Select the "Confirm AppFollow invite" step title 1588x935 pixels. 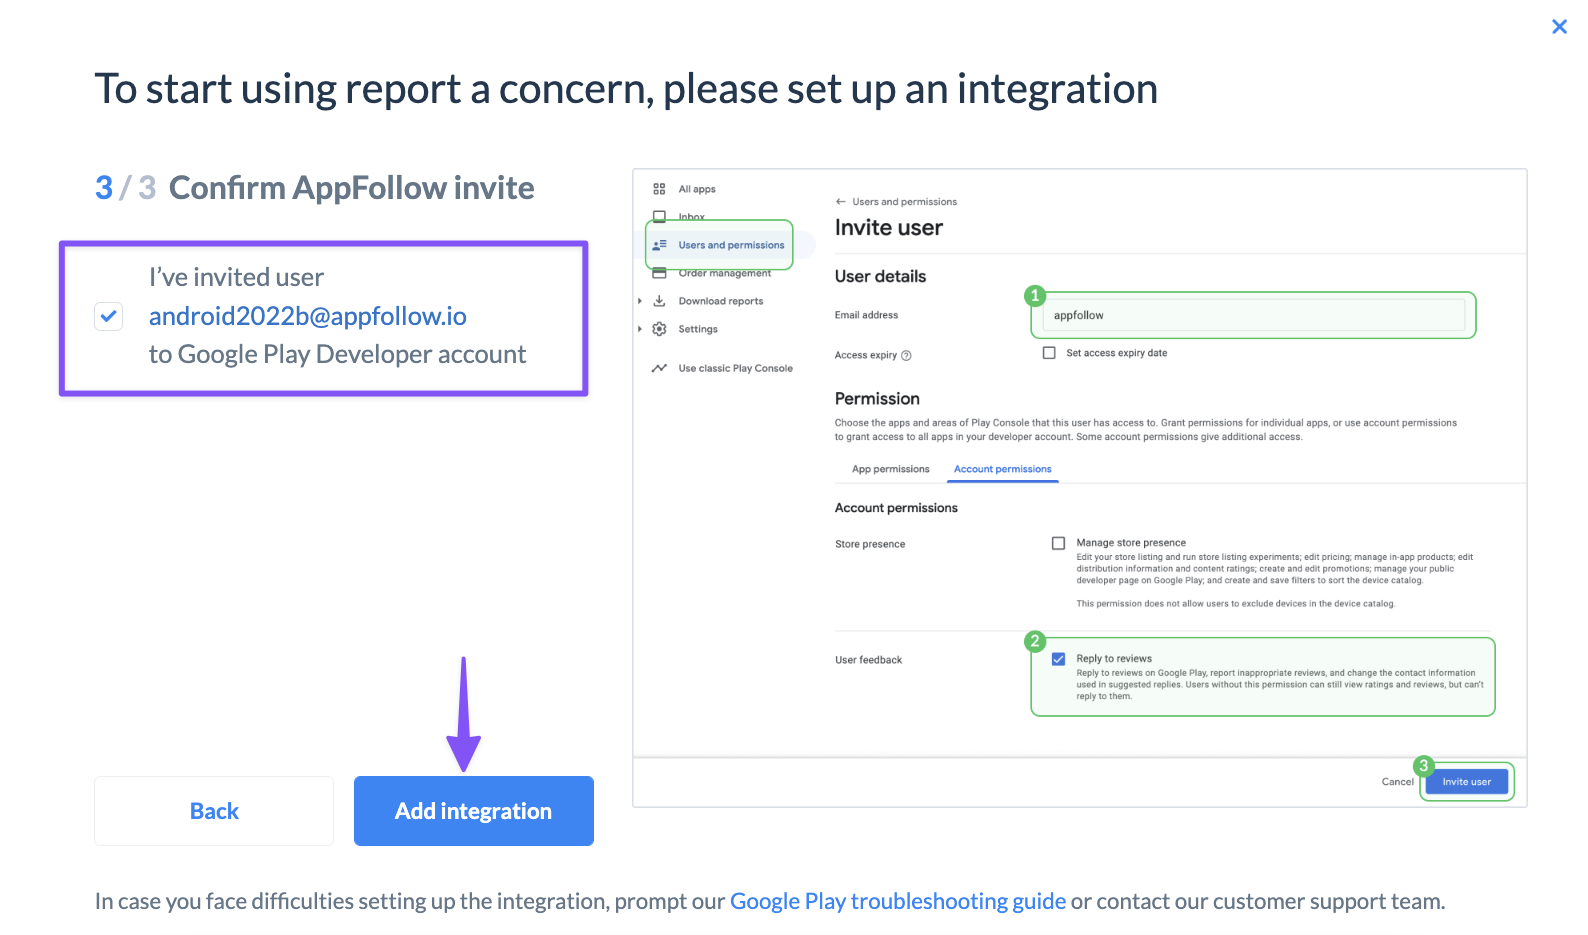[352, 188]
